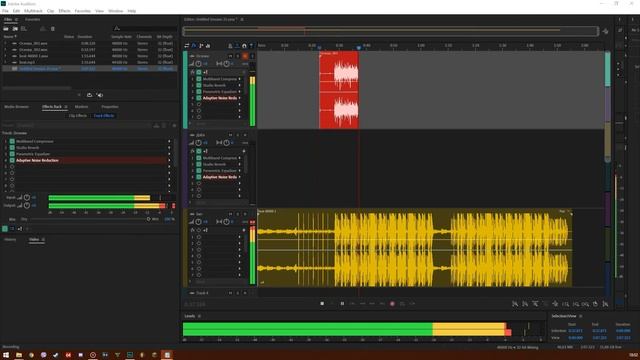640x360 pixels.
Task: Open first track Multiband Compressor slot arrow
Action: pos(240,79)
